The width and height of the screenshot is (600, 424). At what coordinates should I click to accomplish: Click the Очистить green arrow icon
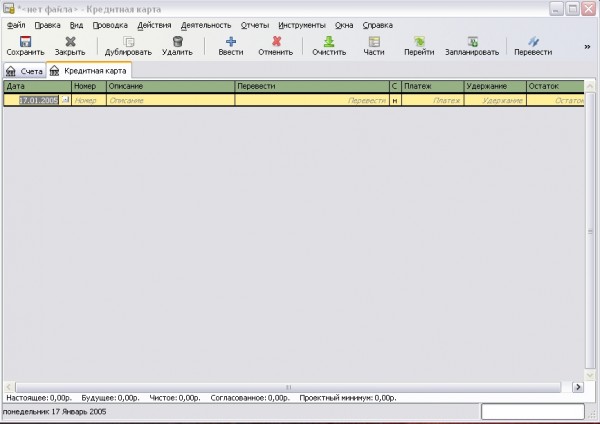click(329, 41)
